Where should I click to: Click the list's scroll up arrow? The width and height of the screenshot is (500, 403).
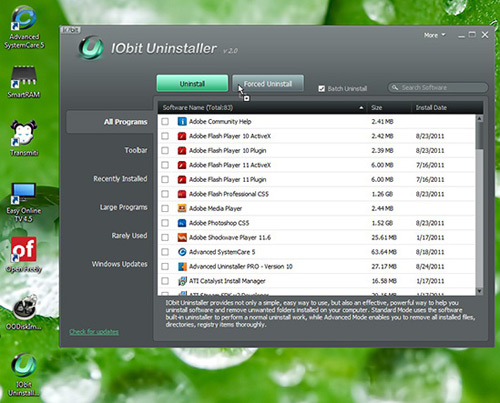point(479,118)
